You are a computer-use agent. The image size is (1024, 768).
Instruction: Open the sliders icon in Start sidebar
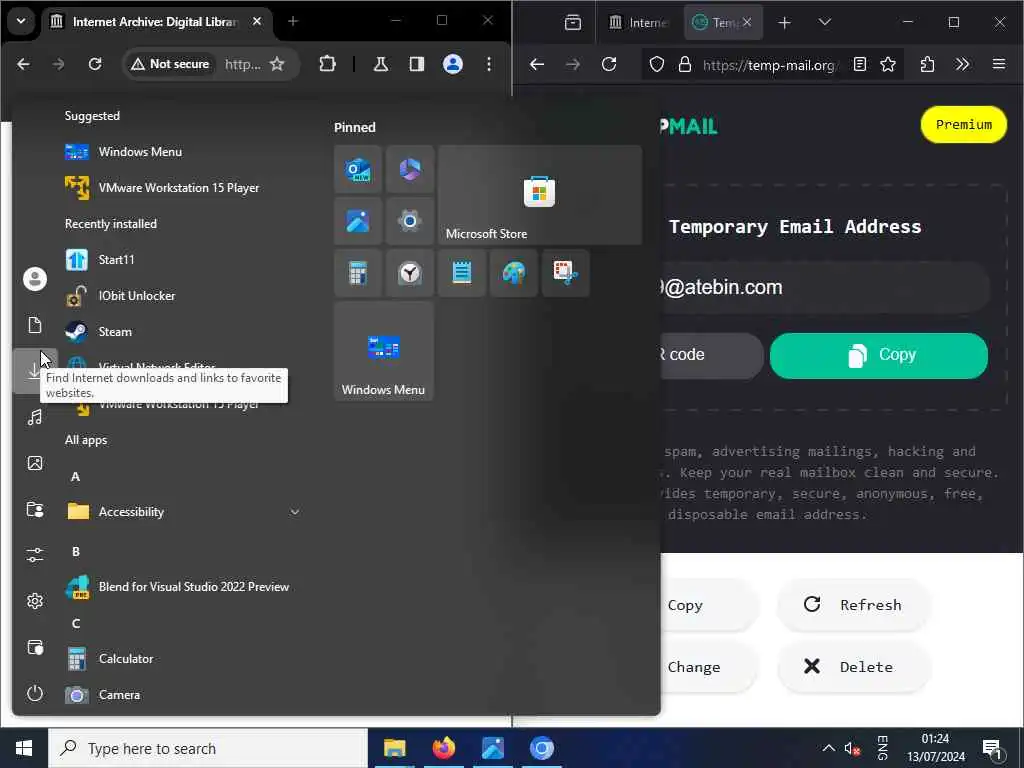click(35, 555)
